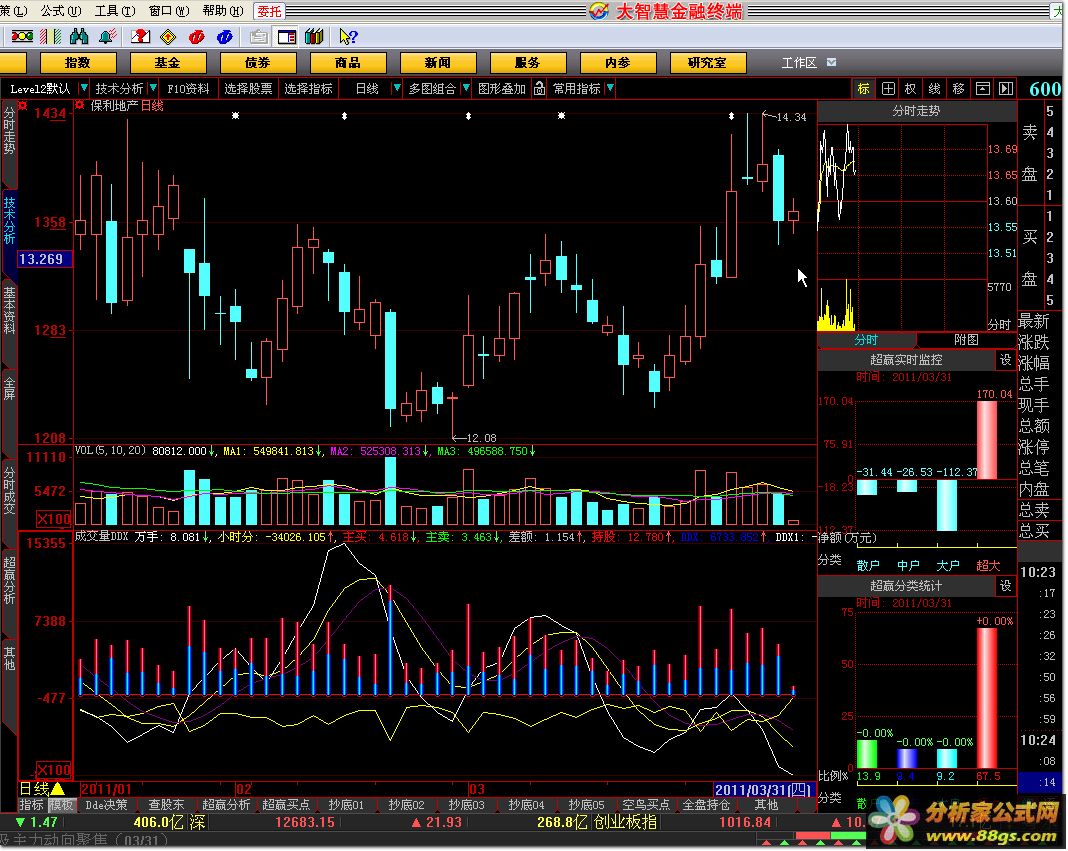Click the 债券 yellow button
This screenshot has width=1068, height=851.
click(x=257, y=63)
